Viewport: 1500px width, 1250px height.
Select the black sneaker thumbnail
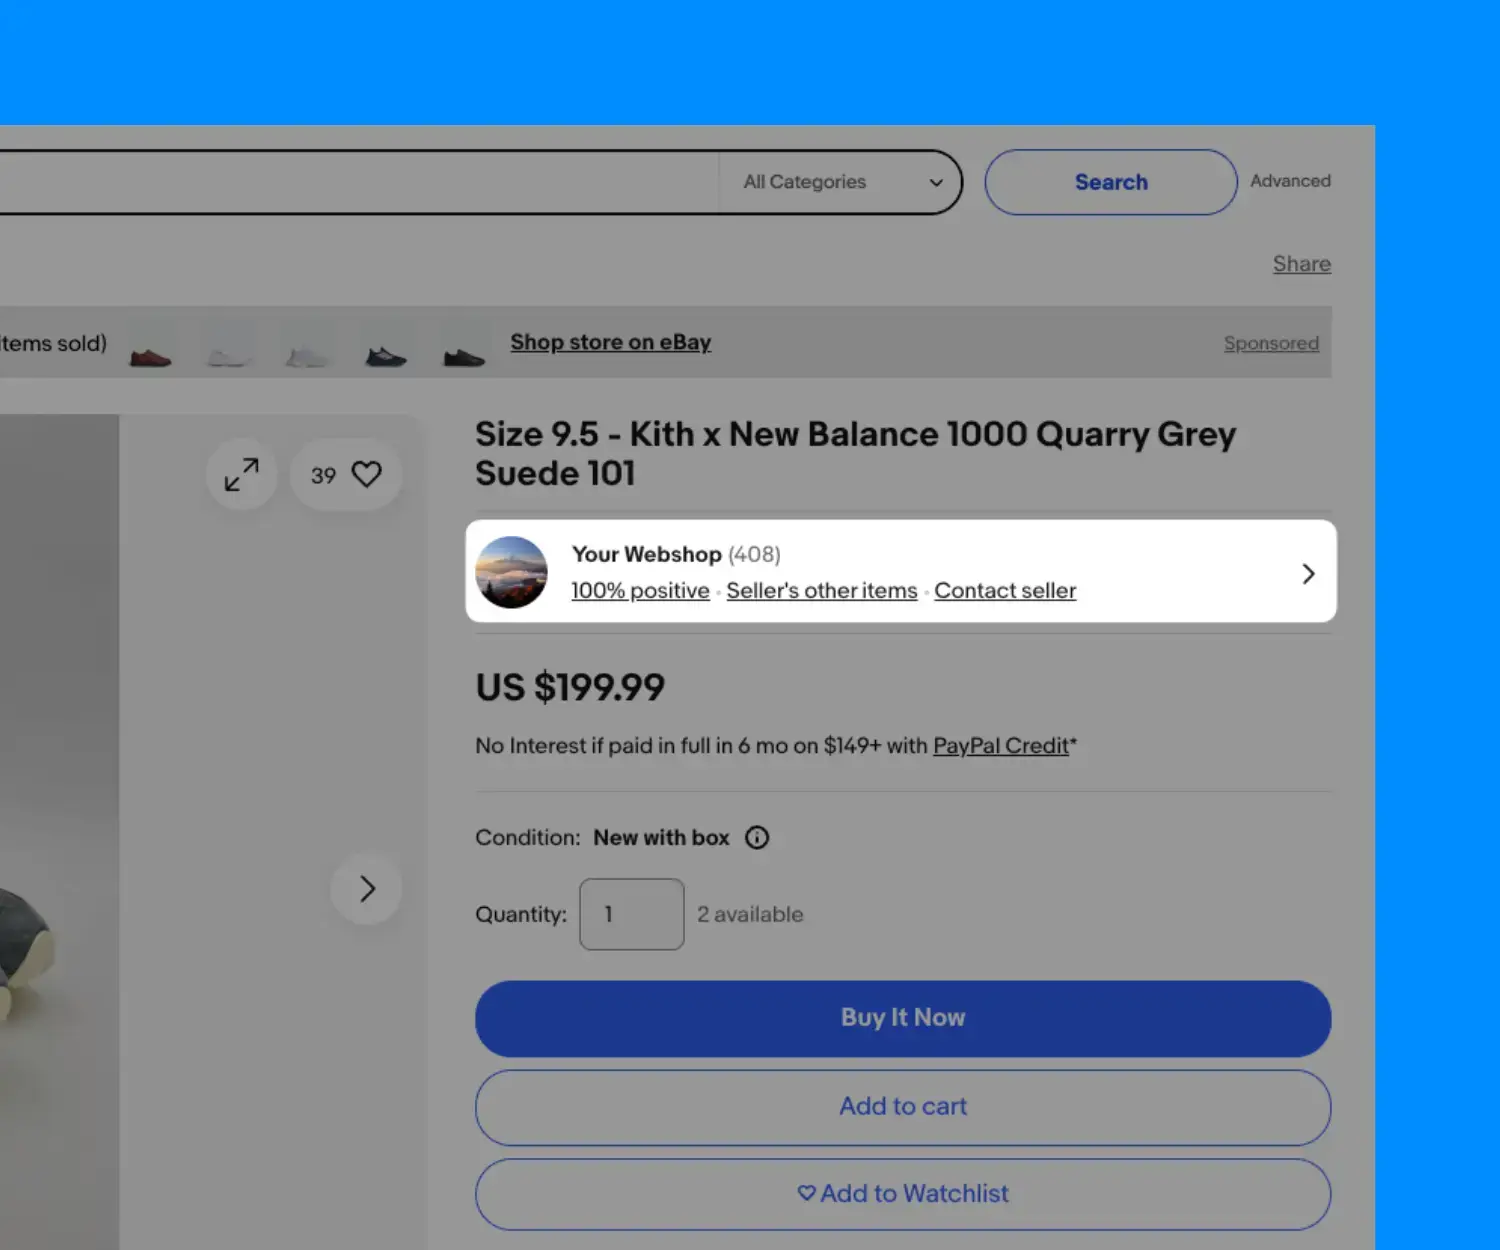(464, 356)
